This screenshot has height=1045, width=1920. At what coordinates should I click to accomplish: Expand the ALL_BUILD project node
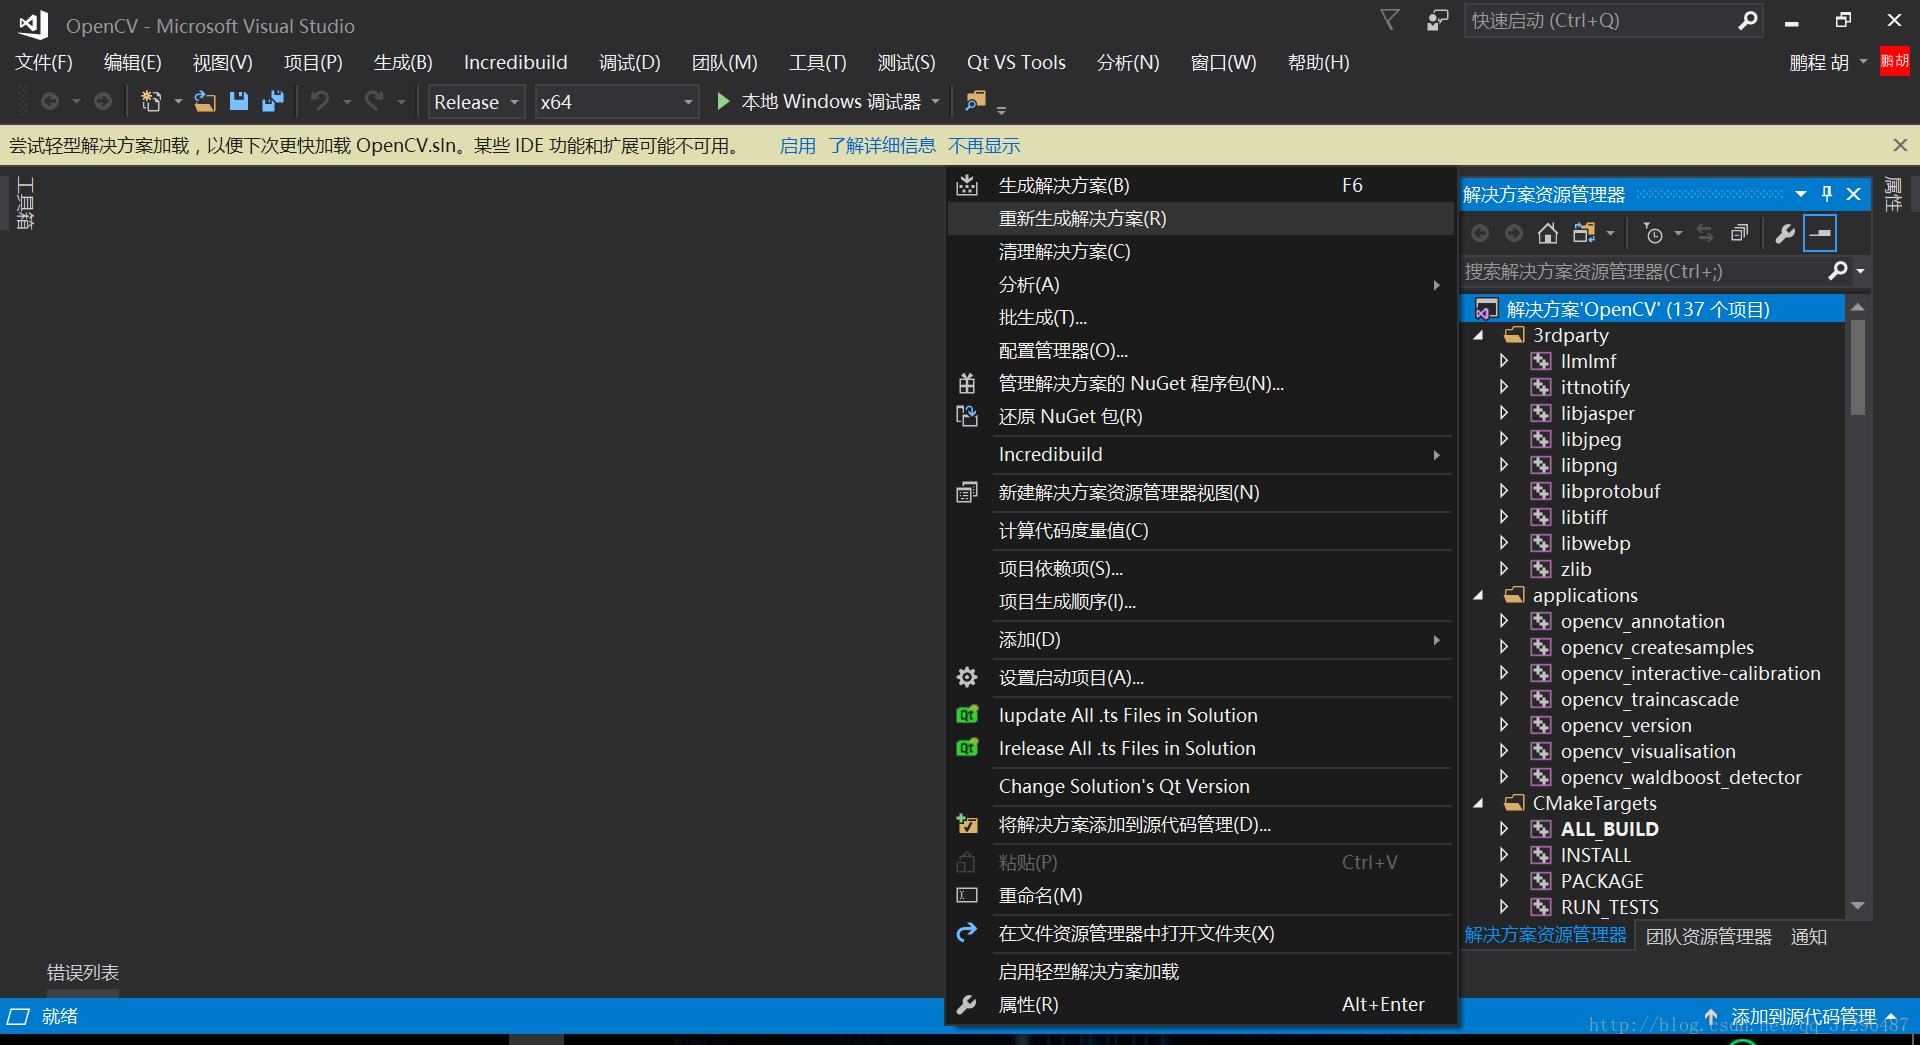(x=1504, y=829)
